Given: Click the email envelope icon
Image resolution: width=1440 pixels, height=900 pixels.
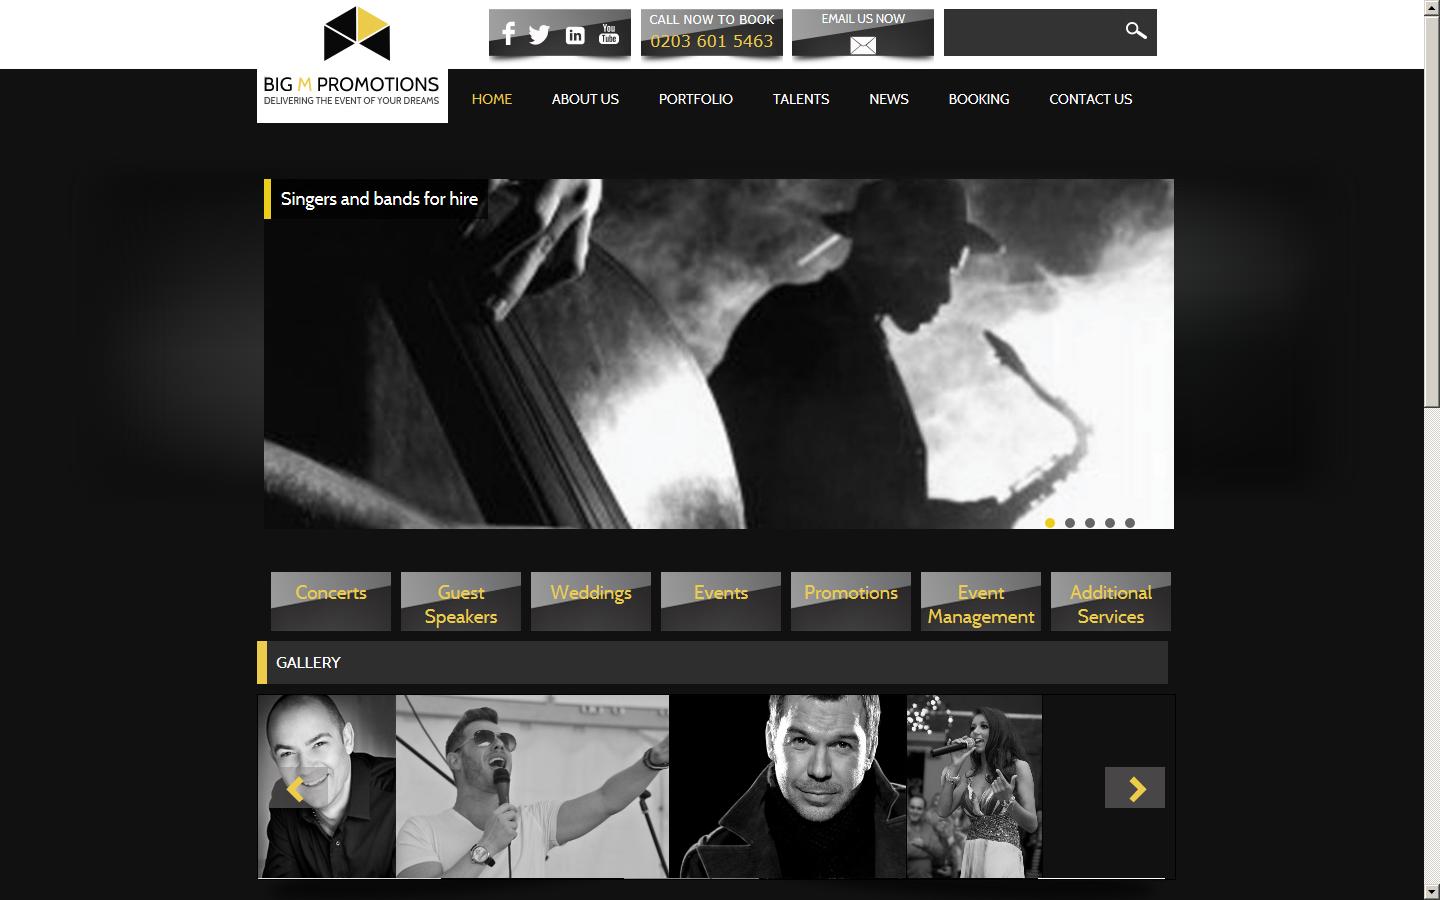Looking at the screenshot, I should pyautogui.click(x=862, y=45).
